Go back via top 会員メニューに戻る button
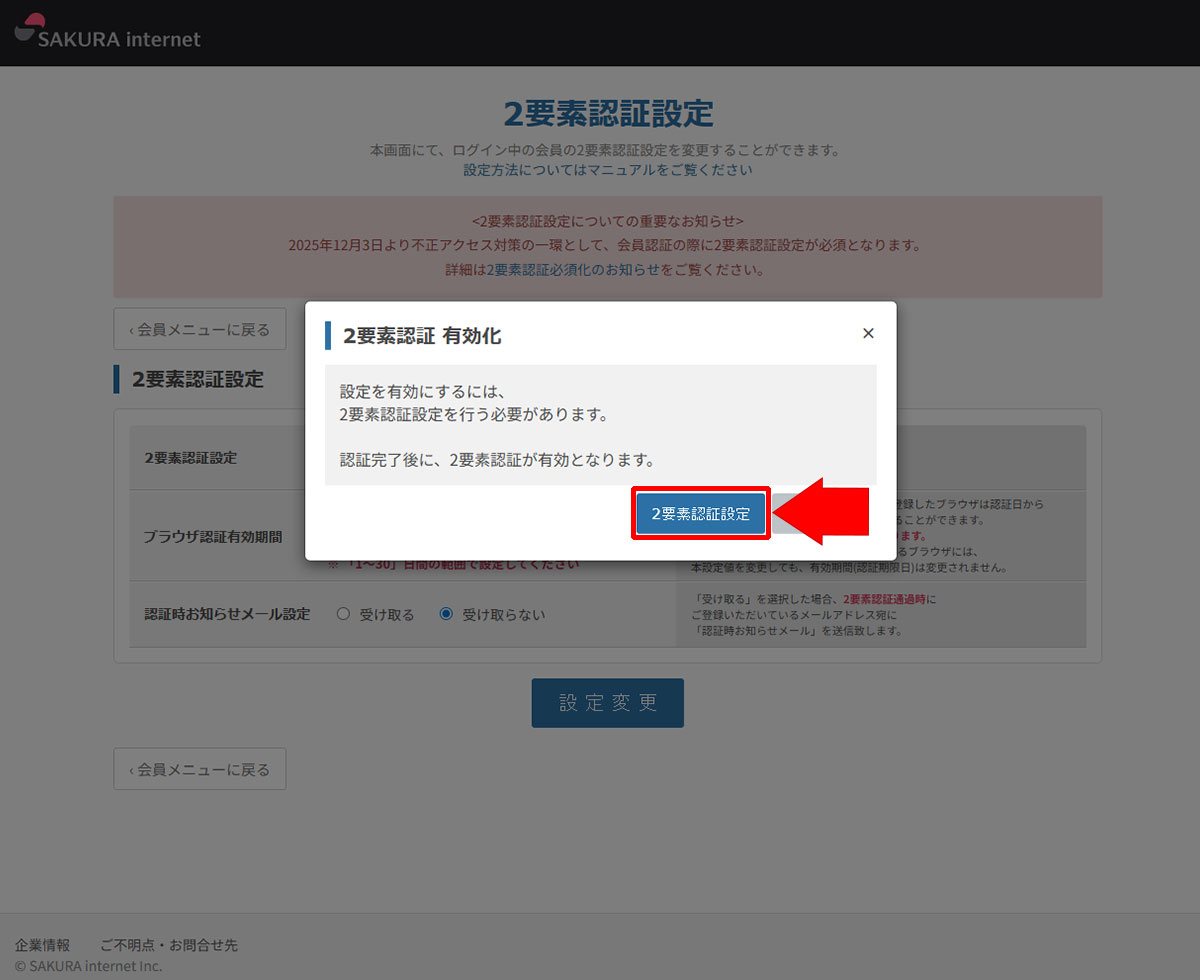The height and width of the screenshot is (980, 1200). (199, 329)
